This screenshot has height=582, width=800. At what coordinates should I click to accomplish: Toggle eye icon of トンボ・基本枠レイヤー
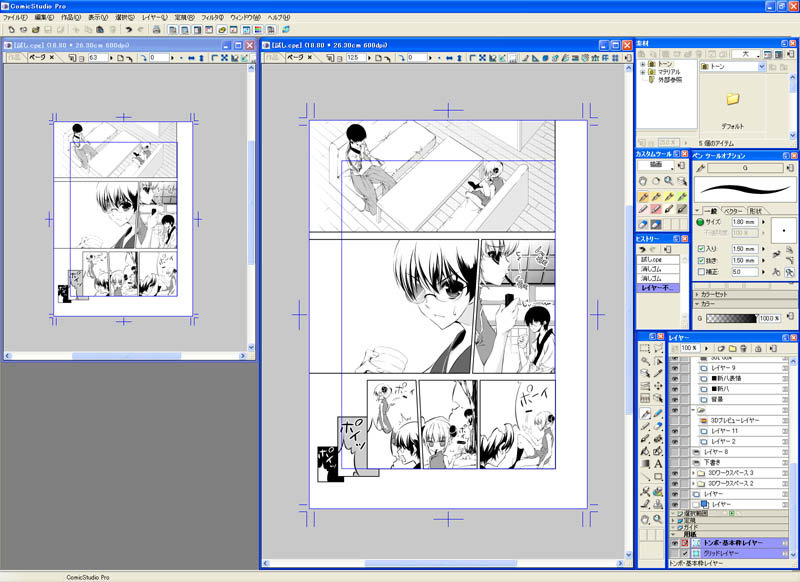(675, 543)
